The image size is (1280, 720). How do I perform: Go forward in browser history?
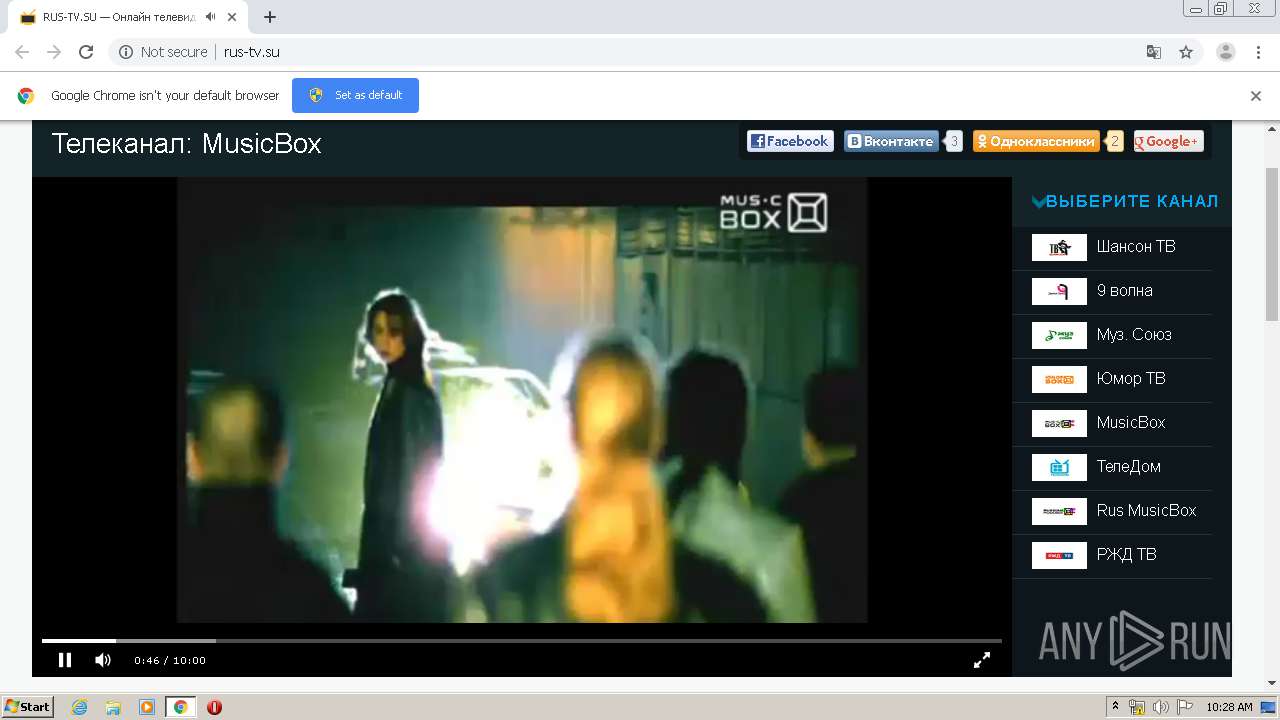tap(54, 52)
